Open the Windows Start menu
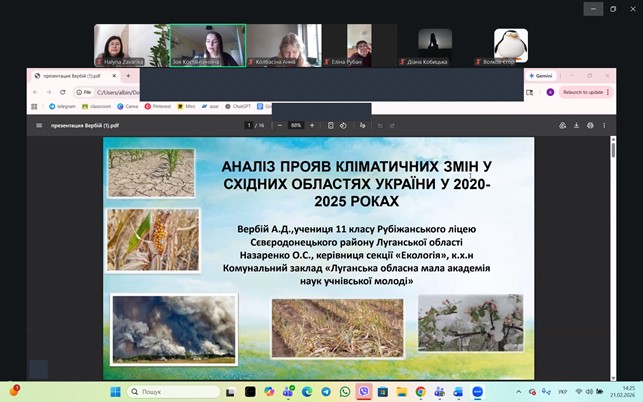 tap(115, 392)
